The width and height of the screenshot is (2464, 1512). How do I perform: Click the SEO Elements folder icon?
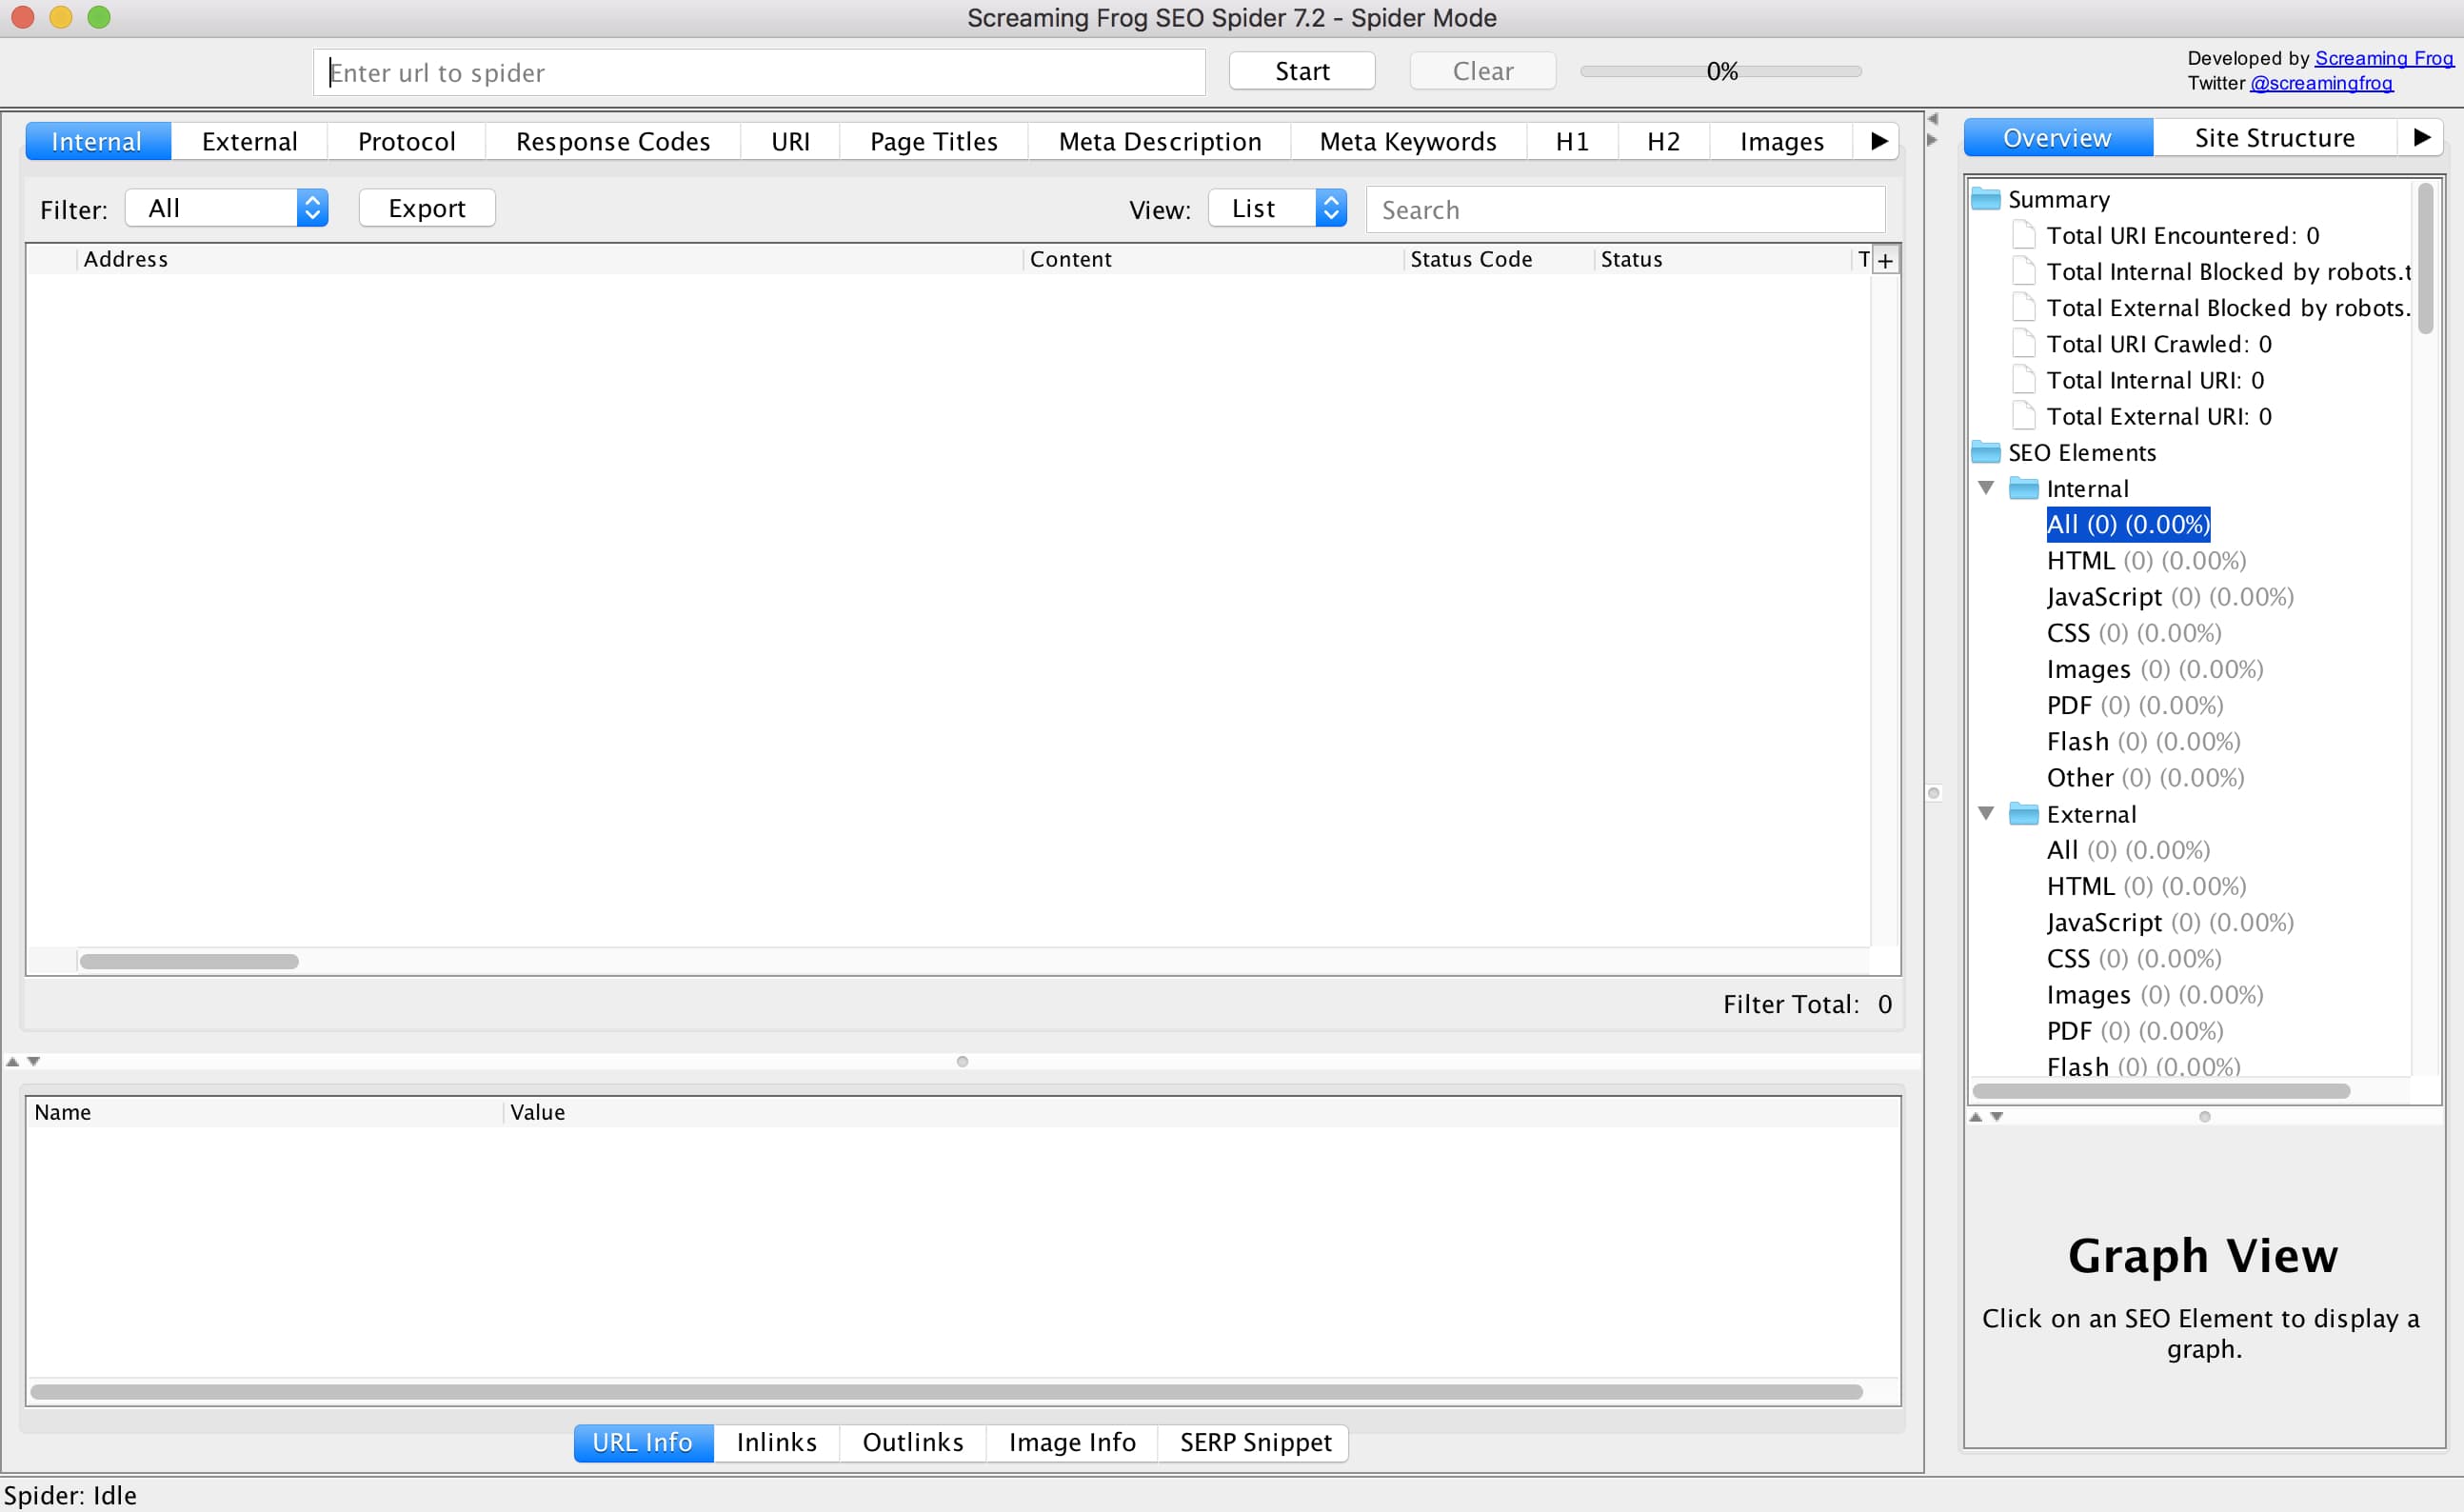click(1985, 452)
